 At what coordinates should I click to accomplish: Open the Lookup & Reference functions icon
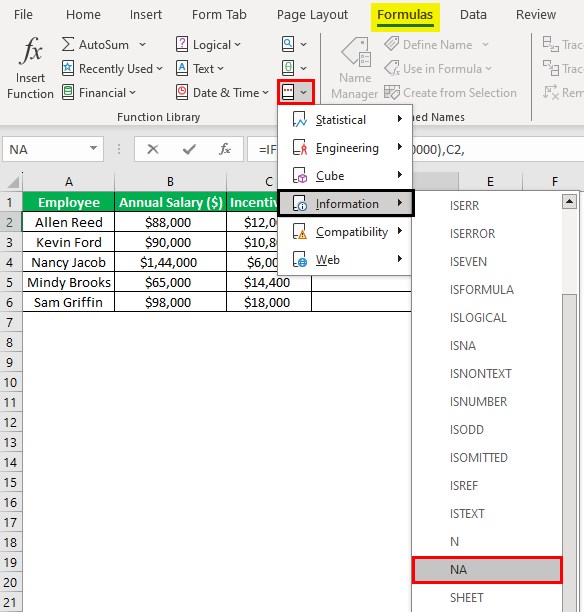[288, 44]
